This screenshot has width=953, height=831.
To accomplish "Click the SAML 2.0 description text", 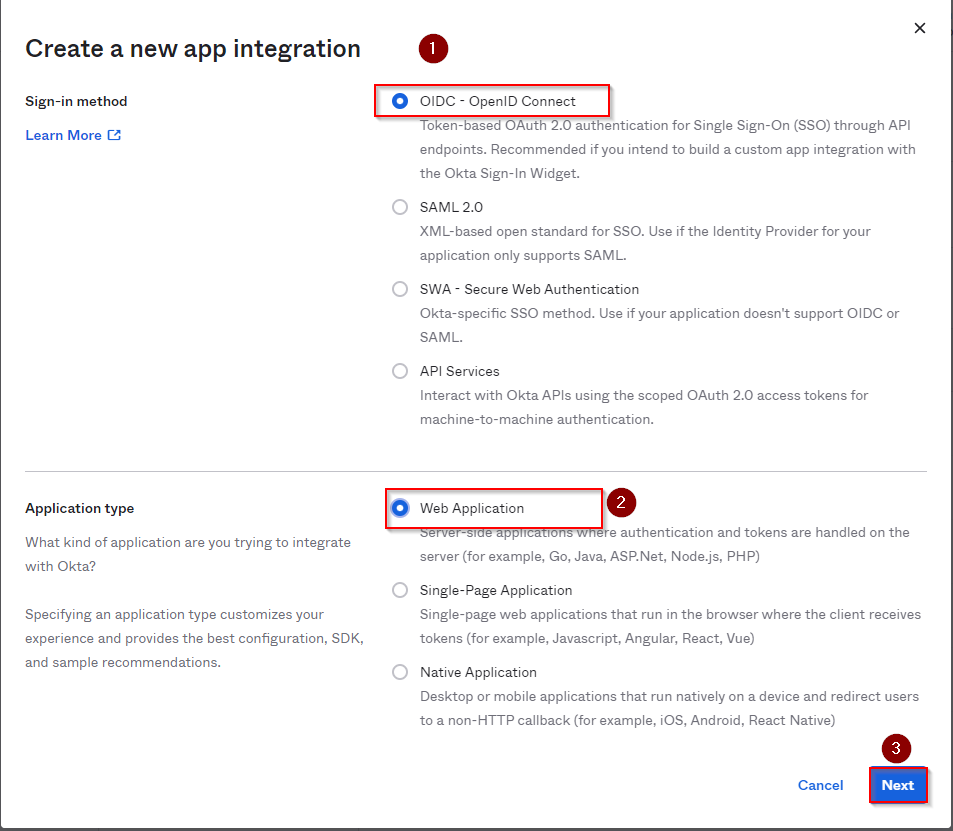I will [x=645, y=243].
